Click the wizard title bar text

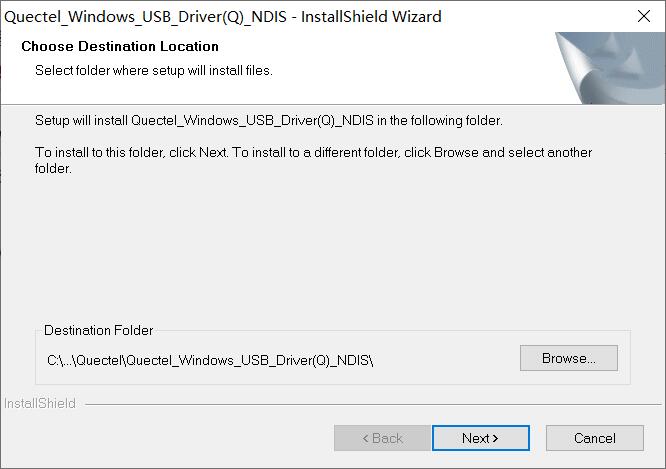pos(223,17)
